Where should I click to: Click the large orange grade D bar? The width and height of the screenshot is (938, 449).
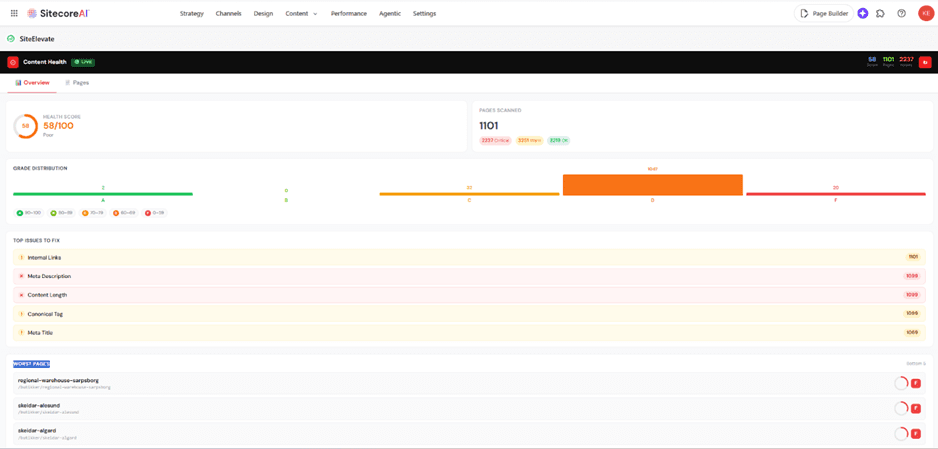[x=653, y=185]
